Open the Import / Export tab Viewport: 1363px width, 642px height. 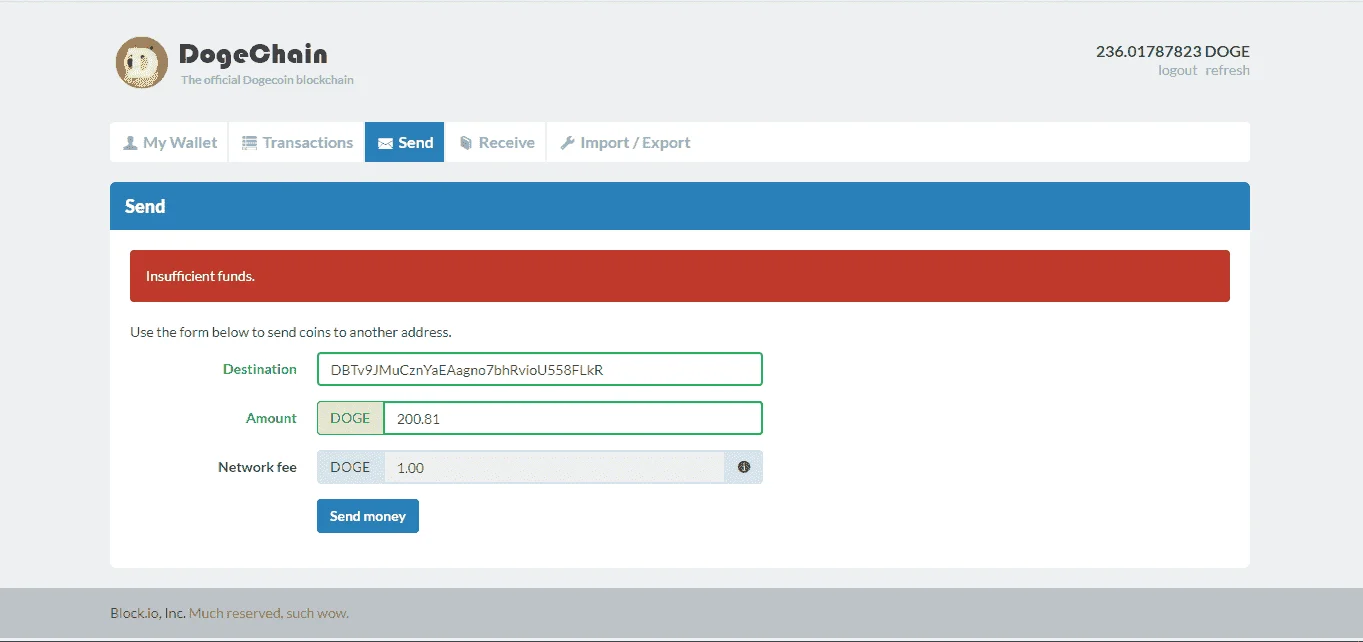625,142
